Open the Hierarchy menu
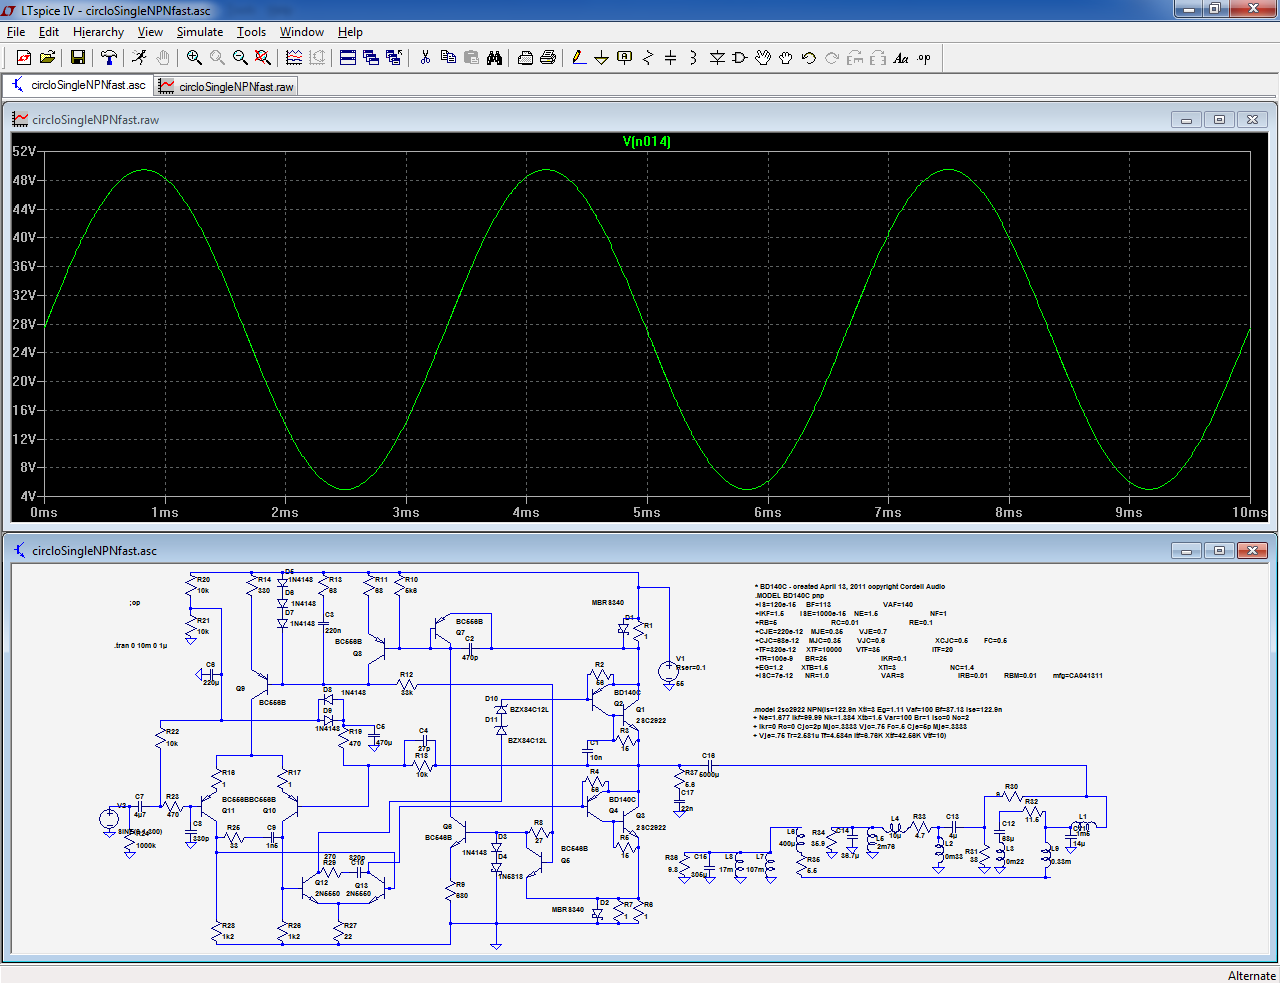This screenshot has width=1280, height=984. tap(98, 32)
